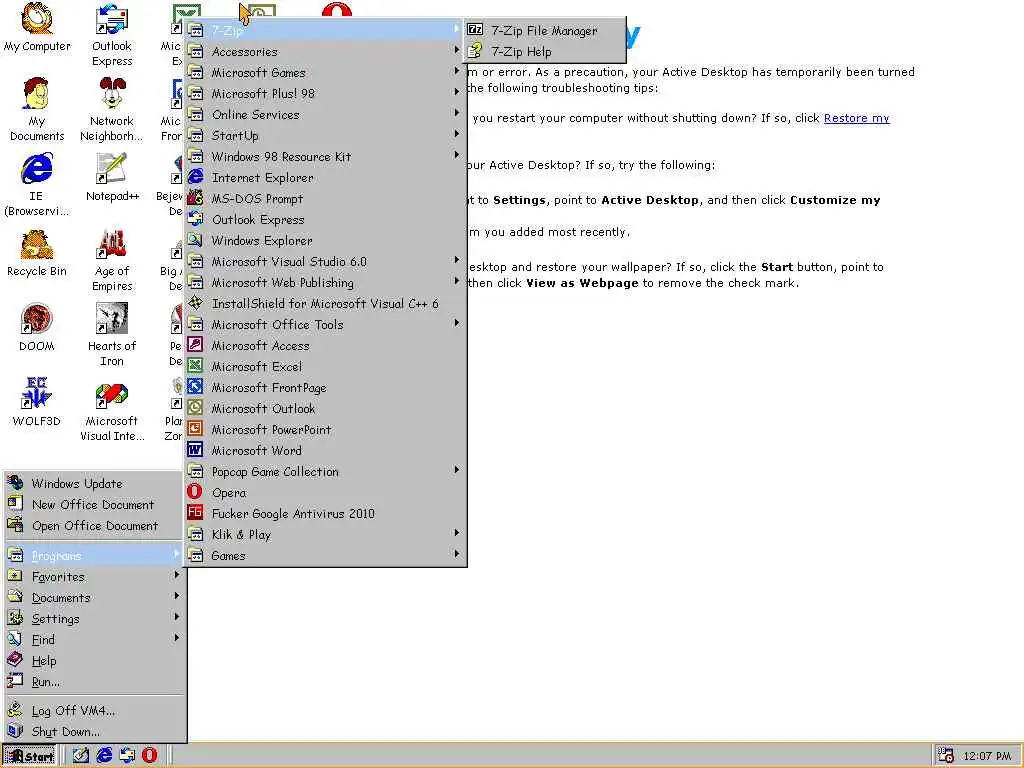This screenshot has height=768, width=1024.
Task: Click Outlook Express quick launch icon
Action: click(127, 755)
